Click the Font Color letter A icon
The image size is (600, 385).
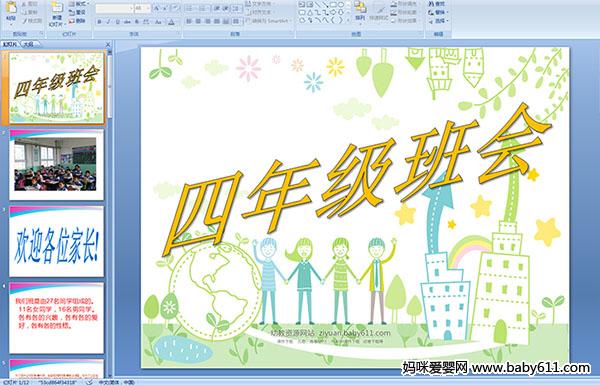pyautogui.click(x=171, y=22)
